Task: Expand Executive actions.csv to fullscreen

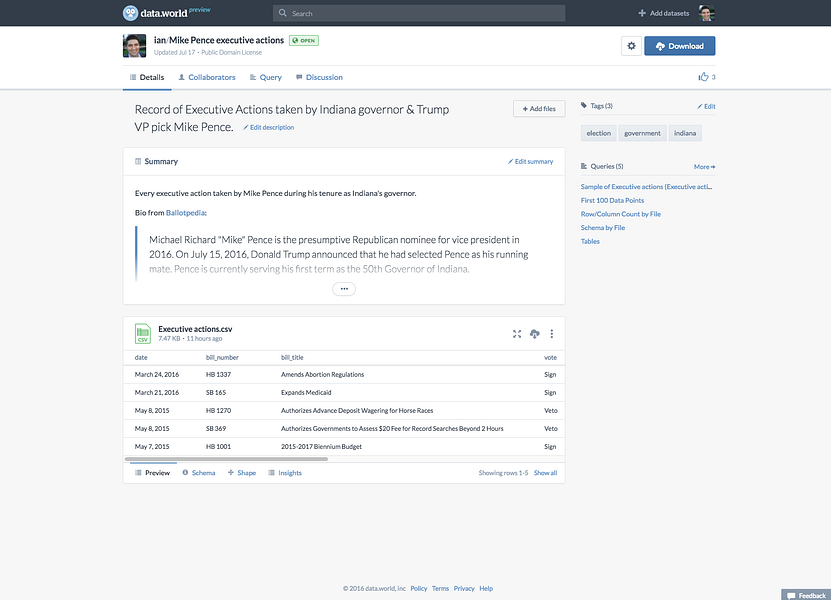Action: [517, 334]
